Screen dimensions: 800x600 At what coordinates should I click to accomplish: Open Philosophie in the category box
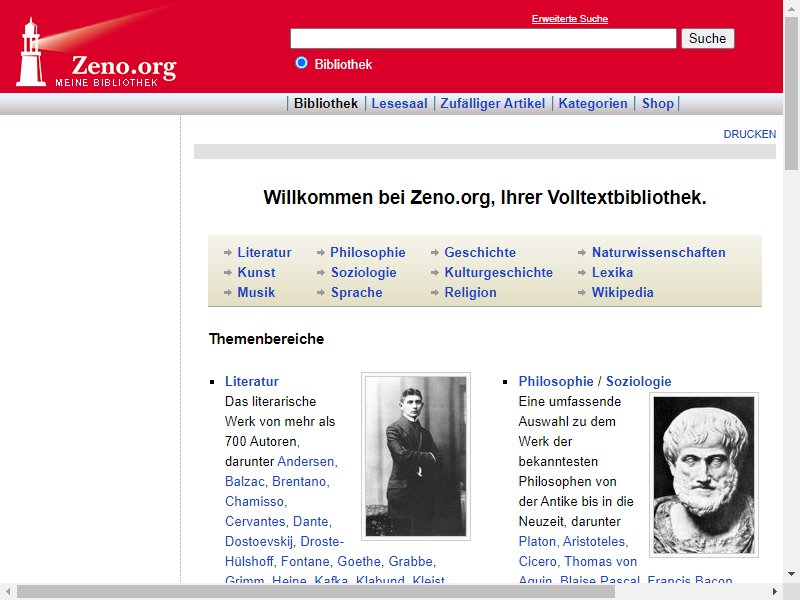[x=368, y=253]
